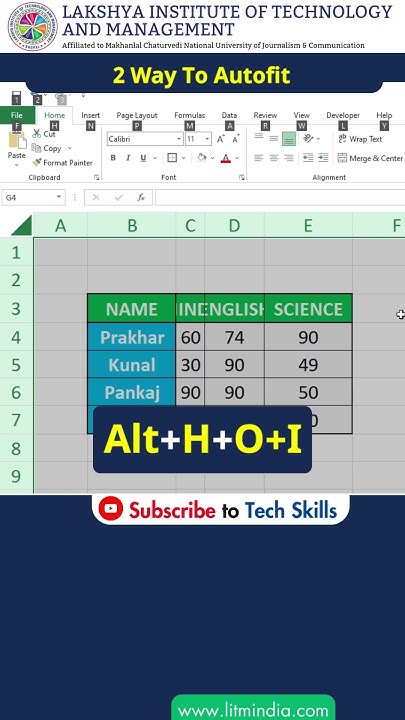Click into the formula bar

280,197
